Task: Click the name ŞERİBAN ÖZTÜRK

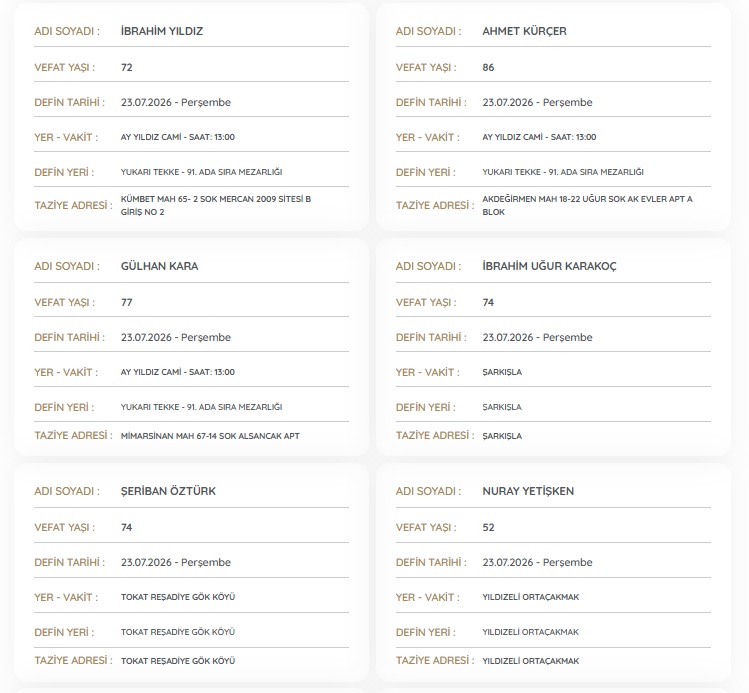Action: click(168, 491)
